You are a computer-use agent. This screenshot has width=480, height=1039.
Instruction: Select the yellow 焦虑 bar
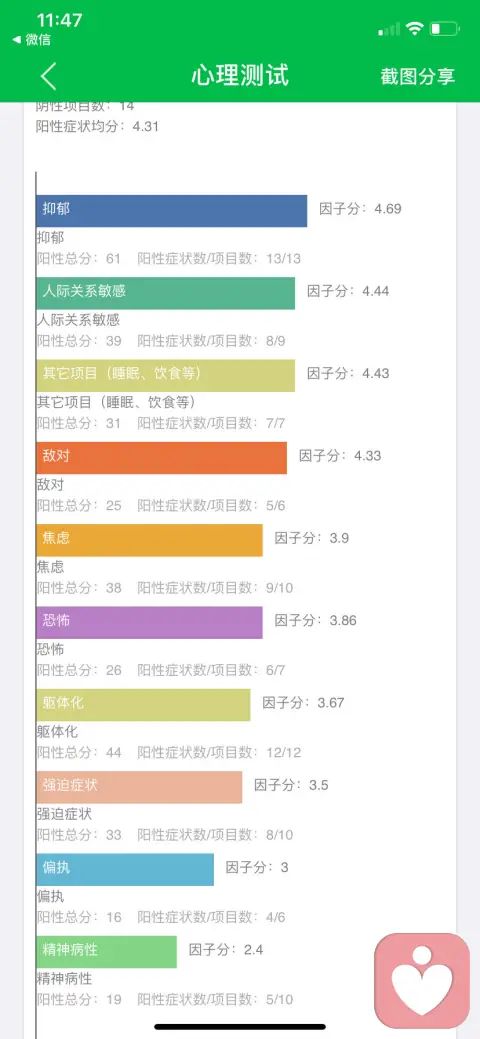149,540
